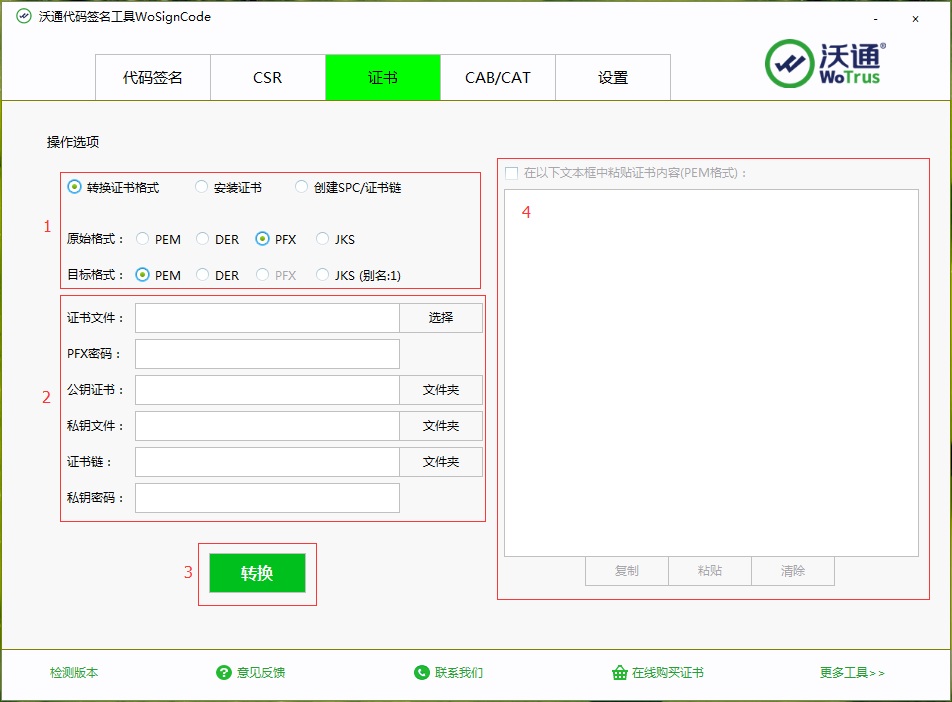Click the 检测版本 link
The width and height of the screenshot is (952, 702).
(x=74, y=673)
